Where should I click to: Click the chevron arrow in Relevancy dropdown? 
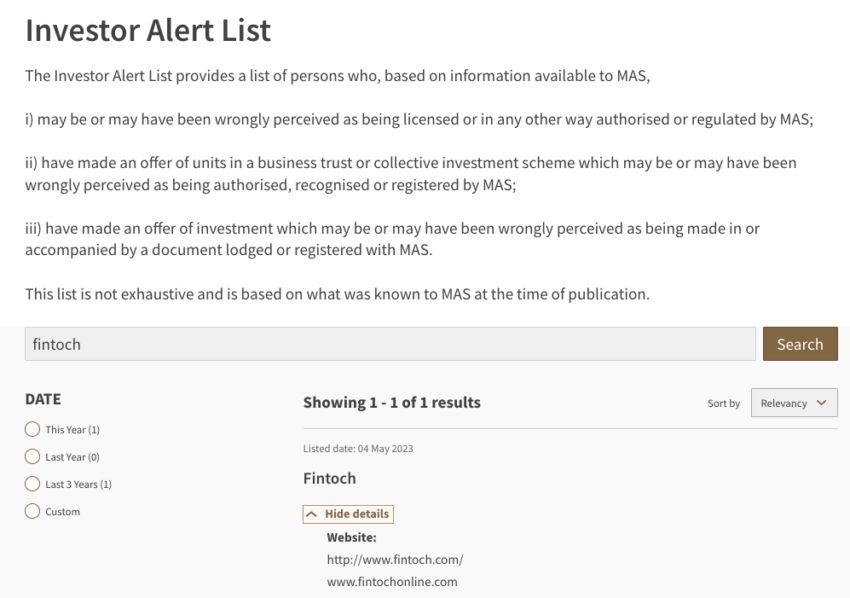pos(821,403)
